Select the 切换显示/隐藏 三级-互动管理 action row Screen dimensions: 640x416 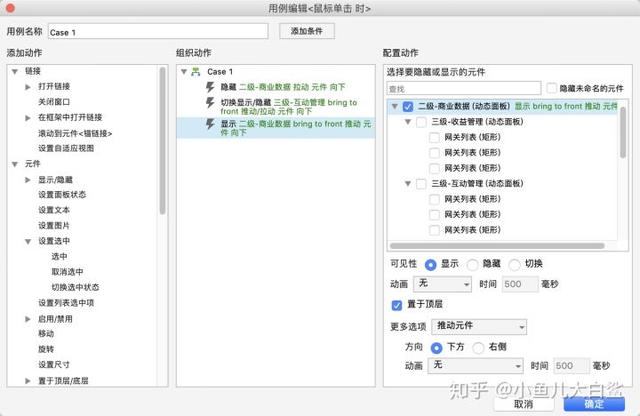pyautogui.click(x=276, y=107)
